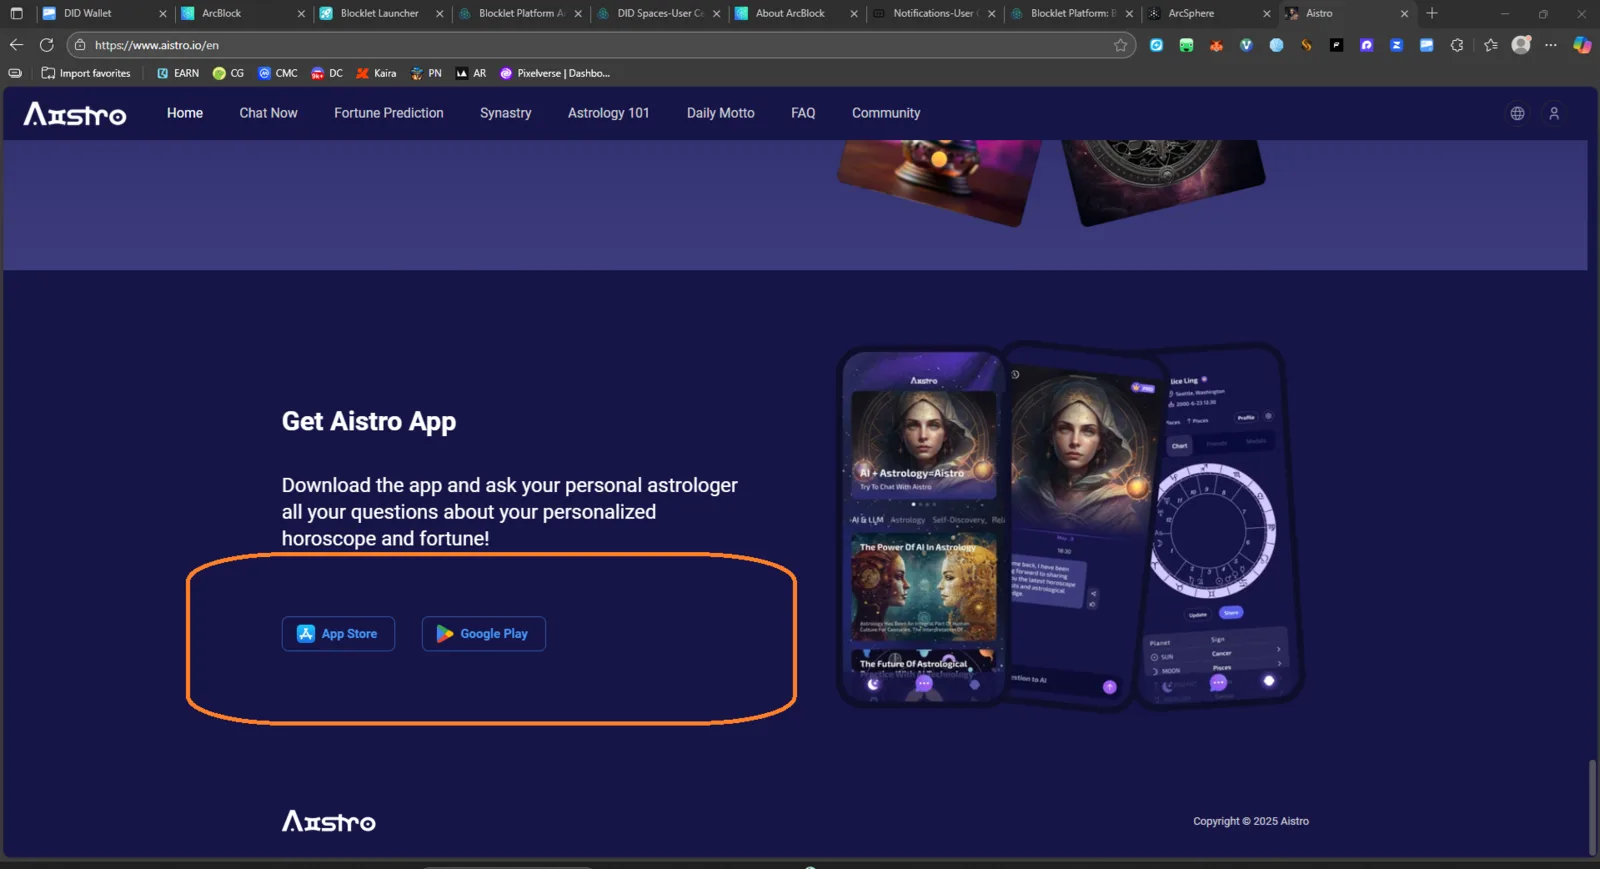The height and width of the screenshot is (869, 1600).
Task: Download from the App Store button
Action: 338,634
